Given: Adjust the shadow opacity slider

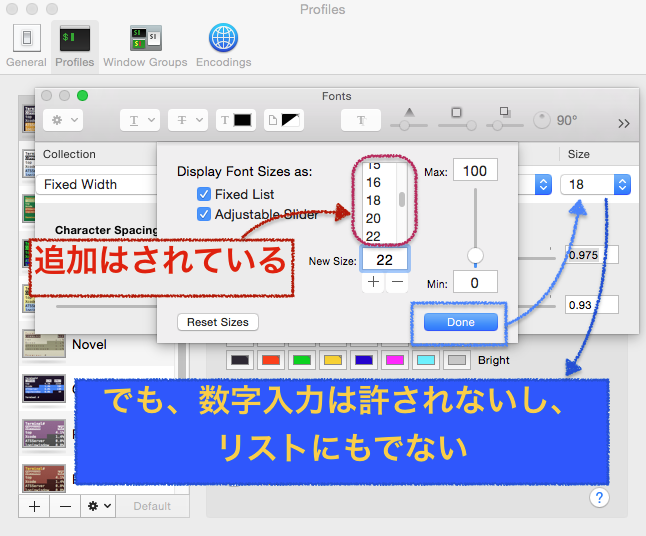Looking at the screenshot, I should pyautogui.click(x=409, y=125).
